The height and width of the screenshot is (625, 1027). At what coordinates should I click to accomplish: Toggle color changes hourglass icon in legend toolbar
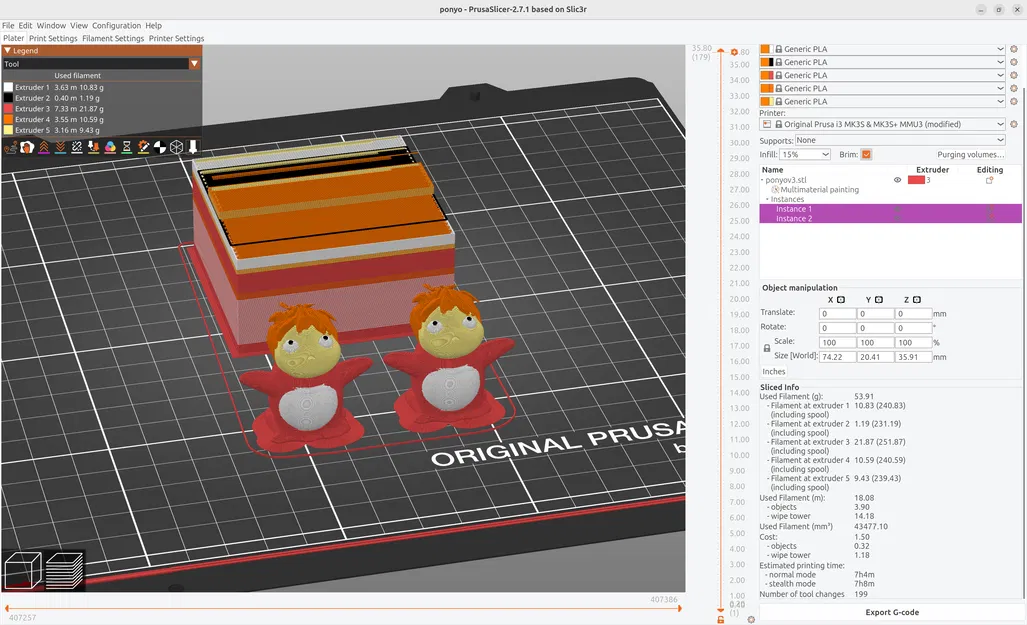(x=126, y=147)
